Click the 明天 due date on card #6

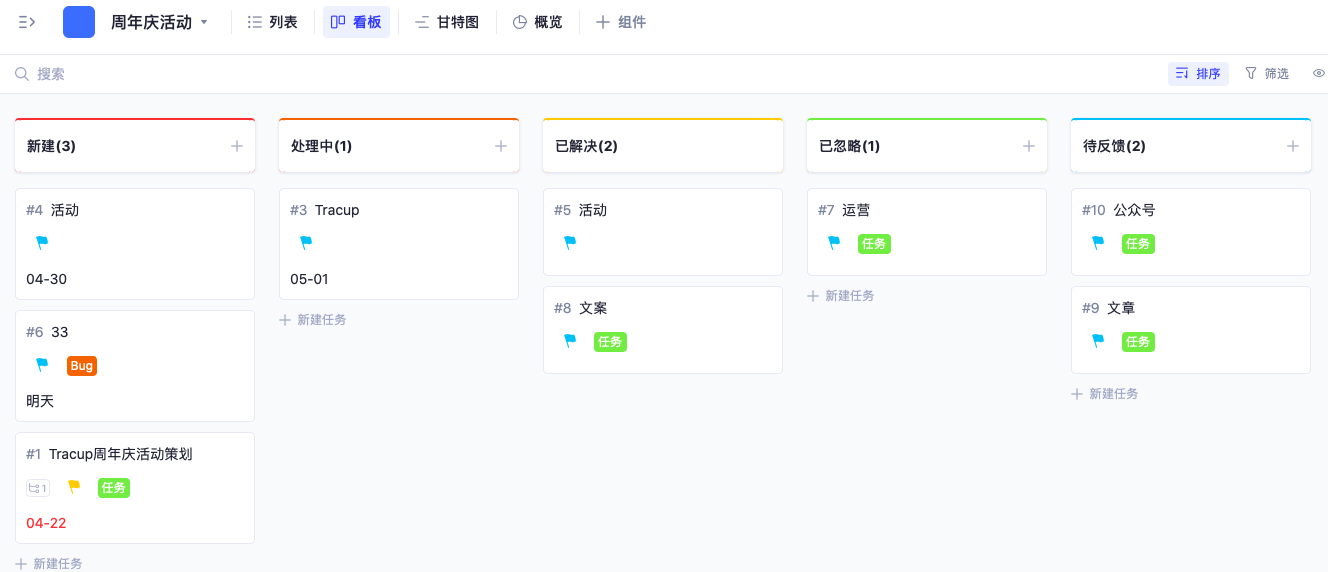[40, 401]
